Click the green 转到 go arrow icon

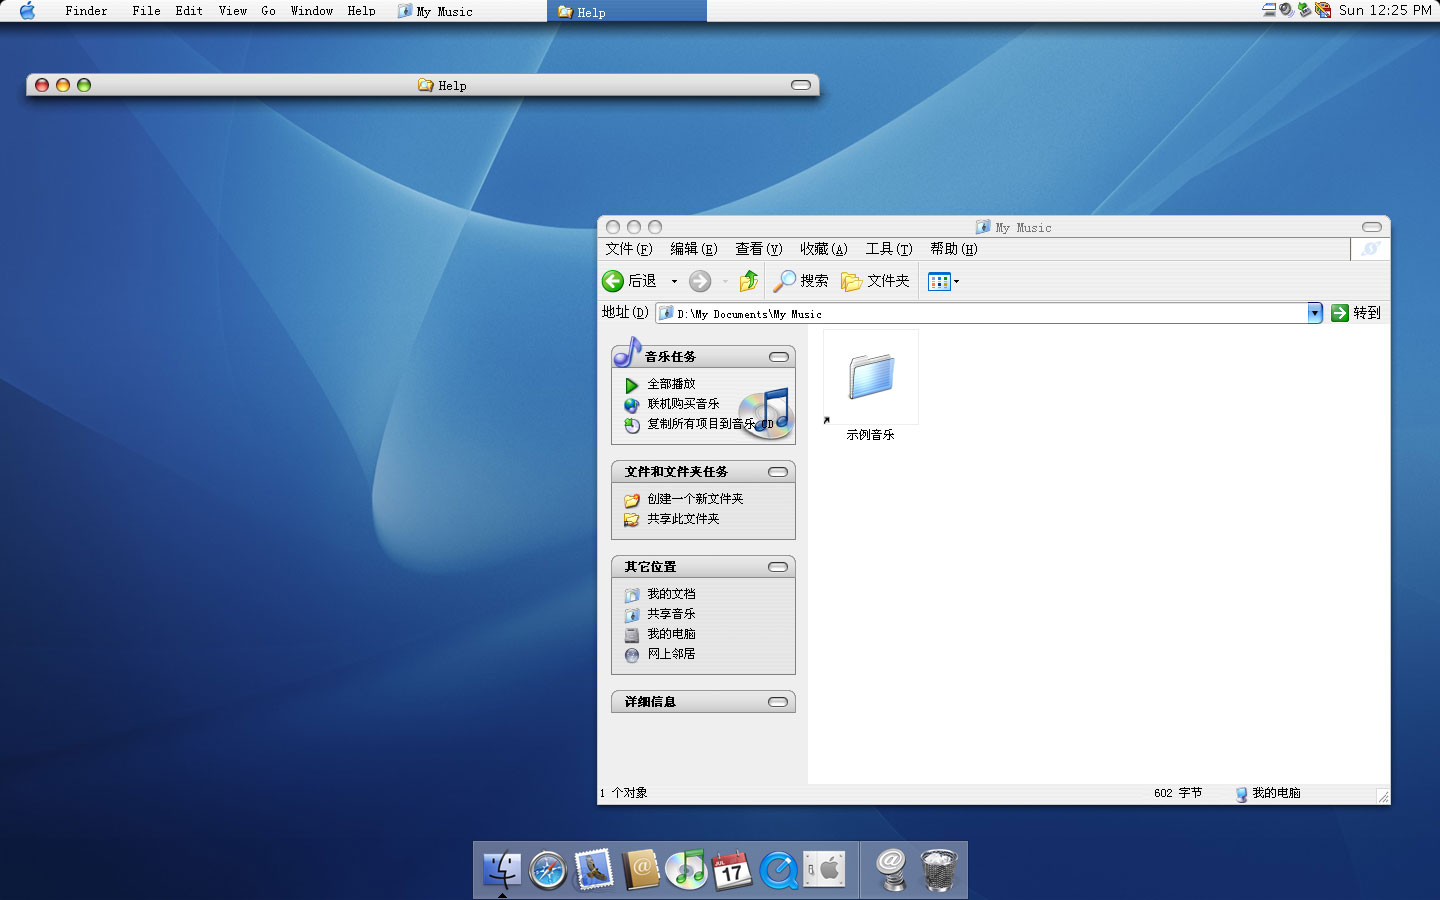pyautogui.click(x=1340, y=313)
